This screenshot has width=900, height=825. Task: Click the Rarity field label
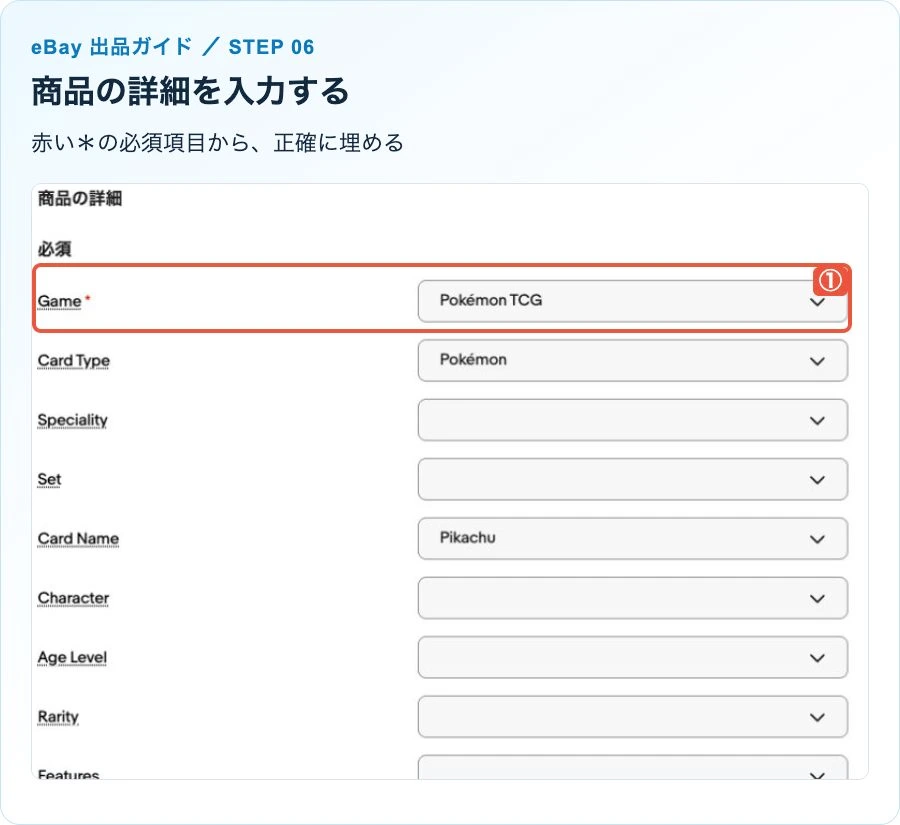click(x=58, y=717)
